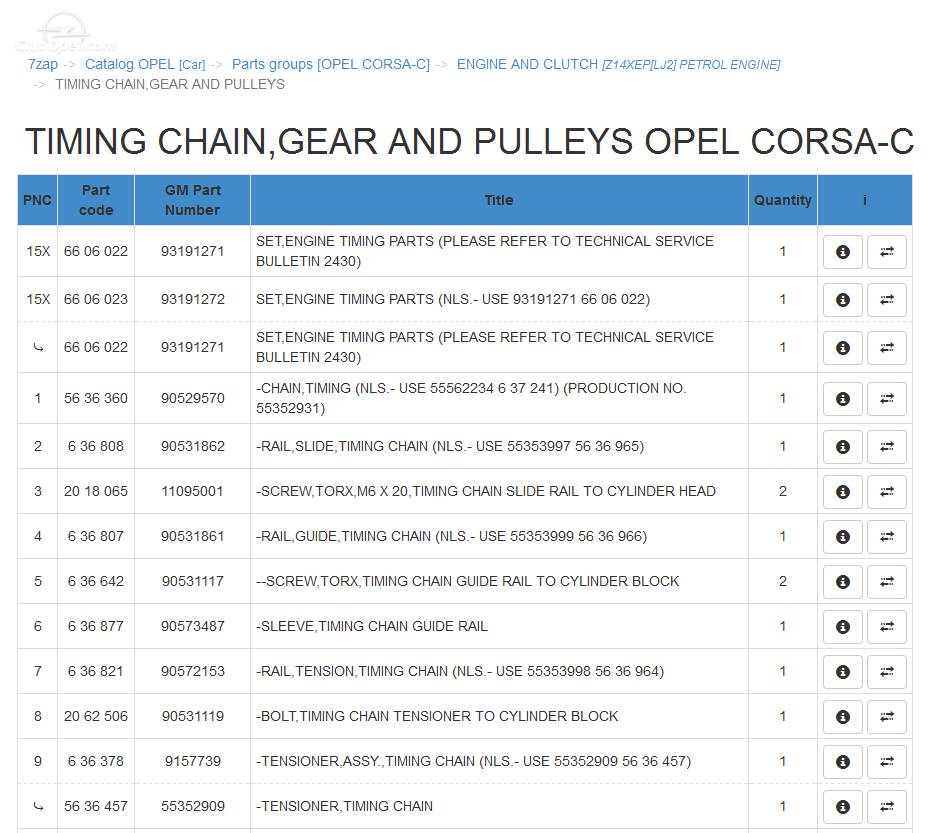Open info for Torx screw 11095001
The image size is (932, 833).
click(x=842, y=492)
